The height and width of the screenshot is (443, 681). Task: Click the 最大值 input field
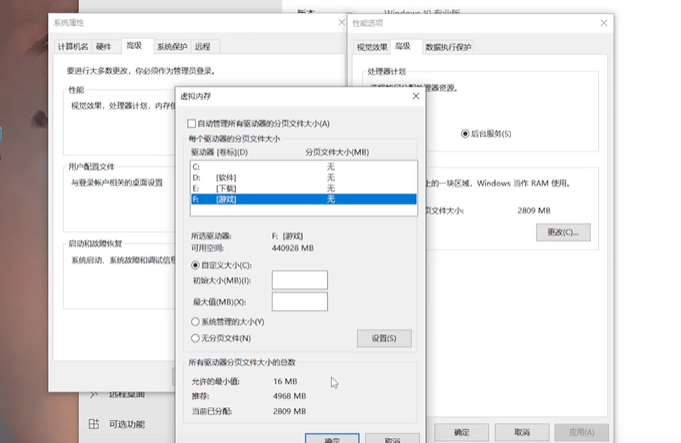(299, 301)
